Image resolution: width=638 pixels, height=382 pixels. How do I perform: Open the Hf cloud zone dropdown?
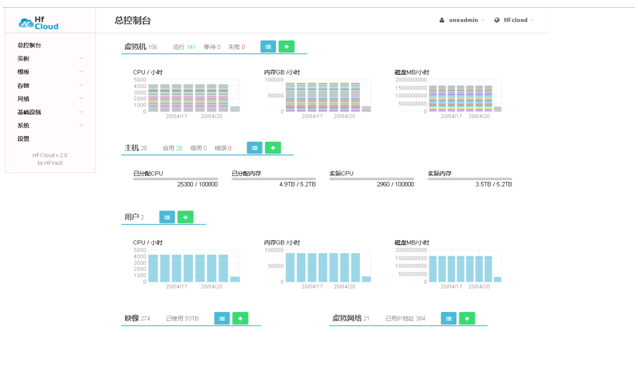click(x=514, y=20)
